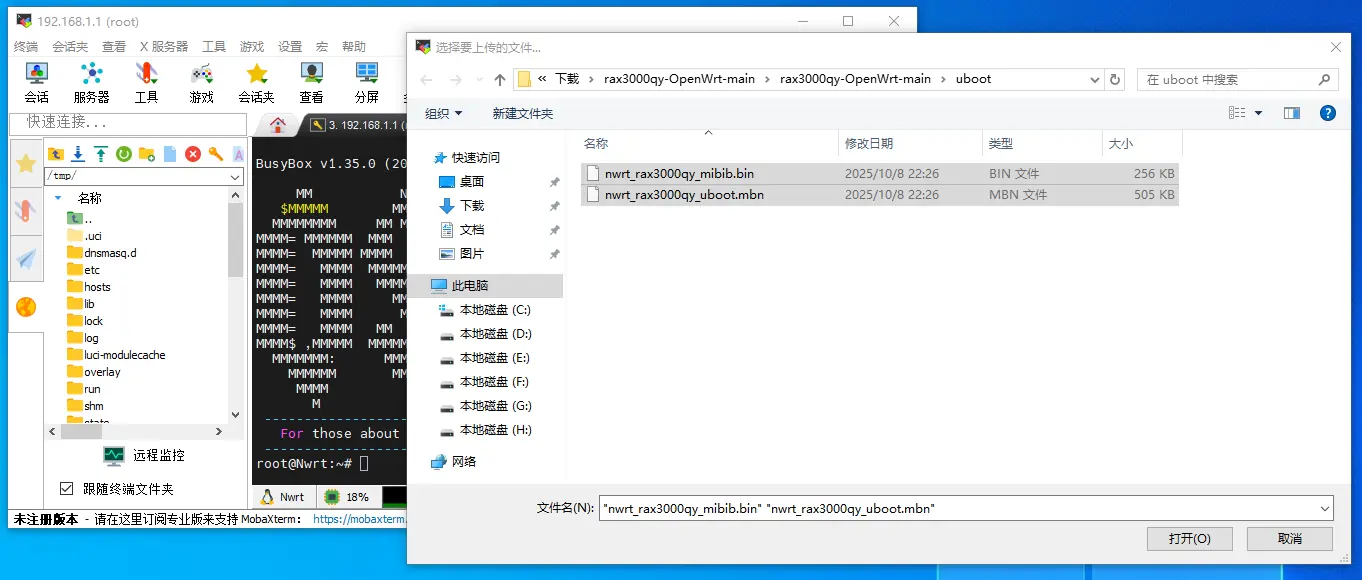Click the download arrow icon in SFTP toolbar
Screen dimensions: 1362x580
pos(78,154)
